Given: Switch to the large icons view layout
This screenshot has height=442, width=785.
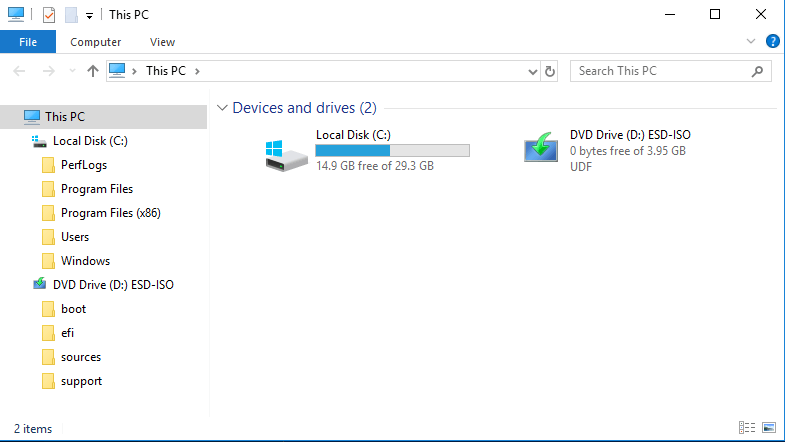Looking at the screenshot, I should tap(769, 427).
